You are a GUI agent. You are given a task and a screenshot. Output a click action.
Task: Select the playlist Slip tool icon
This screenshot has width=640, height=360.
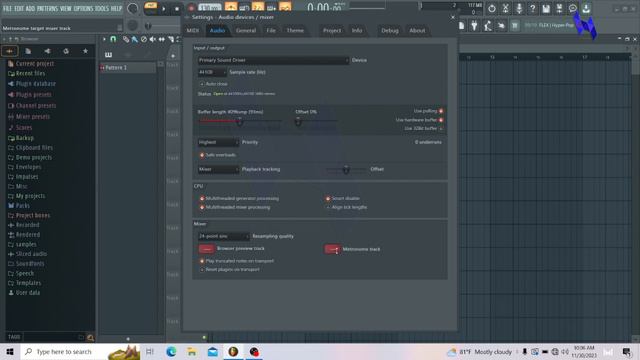[162, 39]
